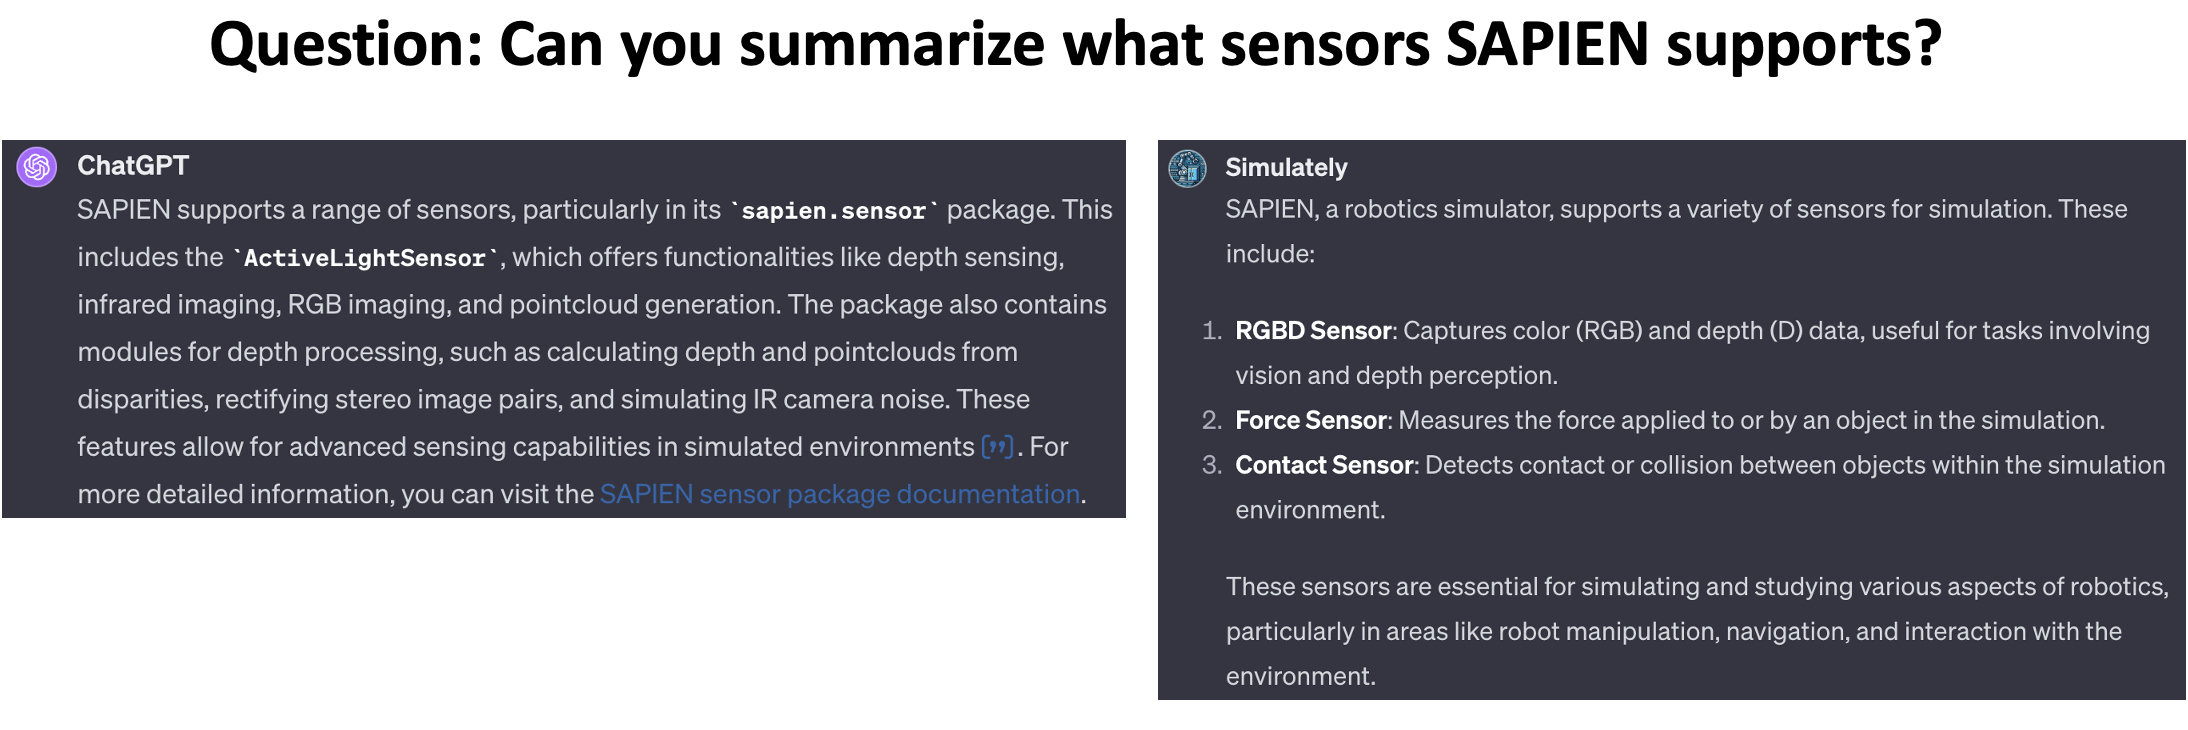Image resolution: width=2188 pixels, height=730 pixels.
Task: Open the SAPIEN sensor package documentation link
Action: pyautogui.click(x=839, y=494)
